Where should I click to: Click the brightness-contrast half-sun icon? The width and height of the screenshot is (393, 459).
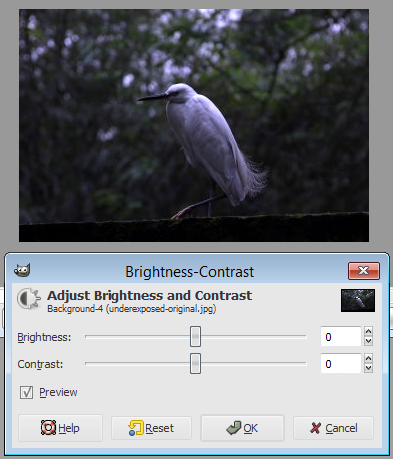29,298
